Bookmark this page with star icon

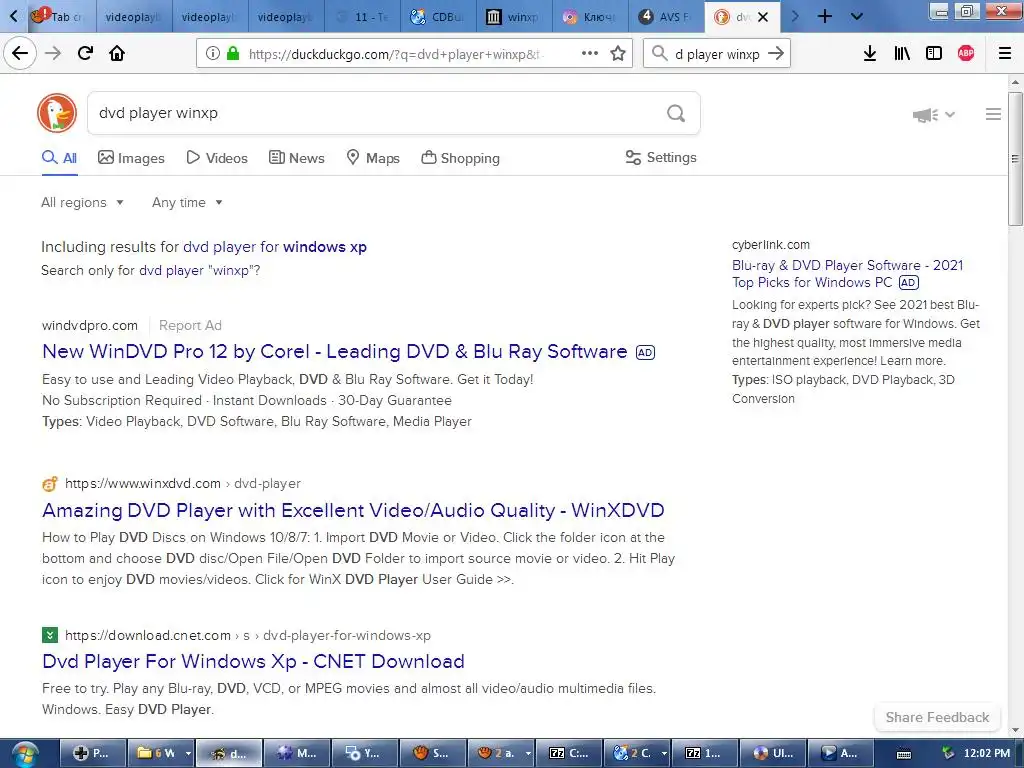click(x=618, y=54)
